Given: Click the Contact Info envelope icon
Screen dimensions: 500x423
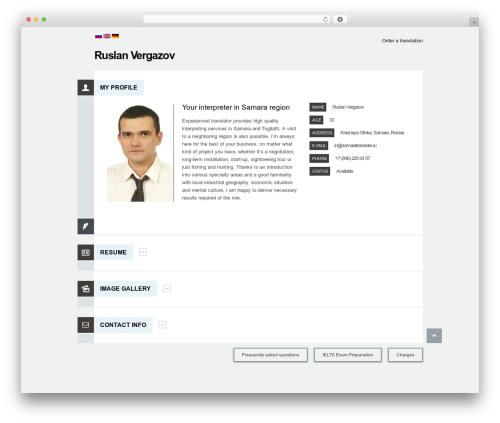Looking at the screenshot, I should tap(86, 325).
